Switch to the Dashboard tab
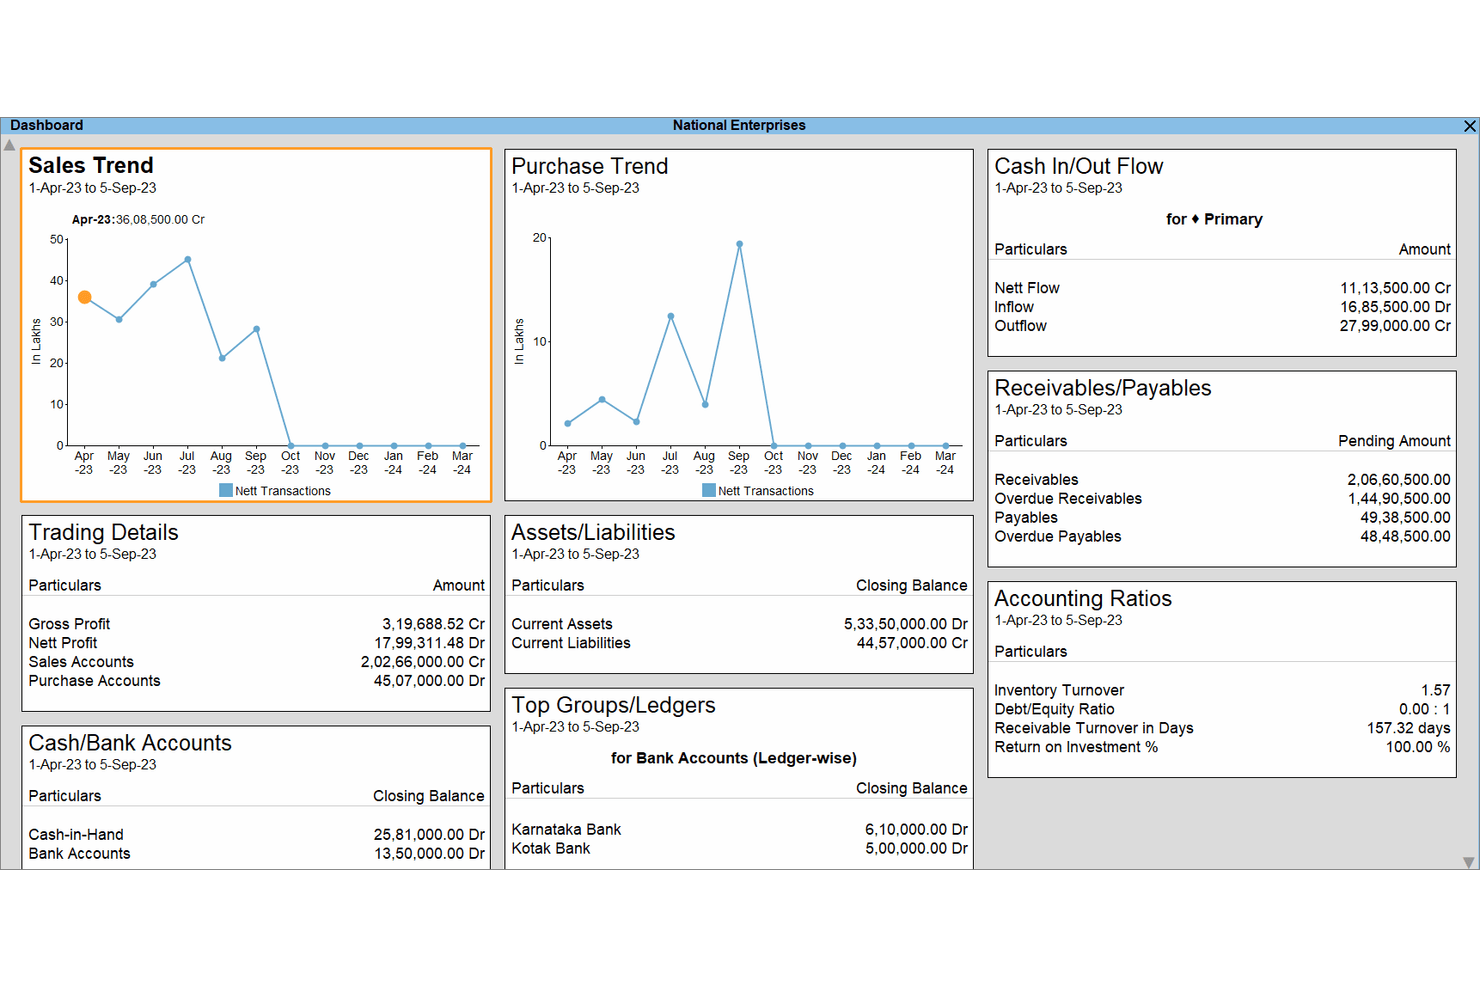Image resolution: width=1480 pixels, height=987 pixels. pyautogui.click(x=46, y=125)
